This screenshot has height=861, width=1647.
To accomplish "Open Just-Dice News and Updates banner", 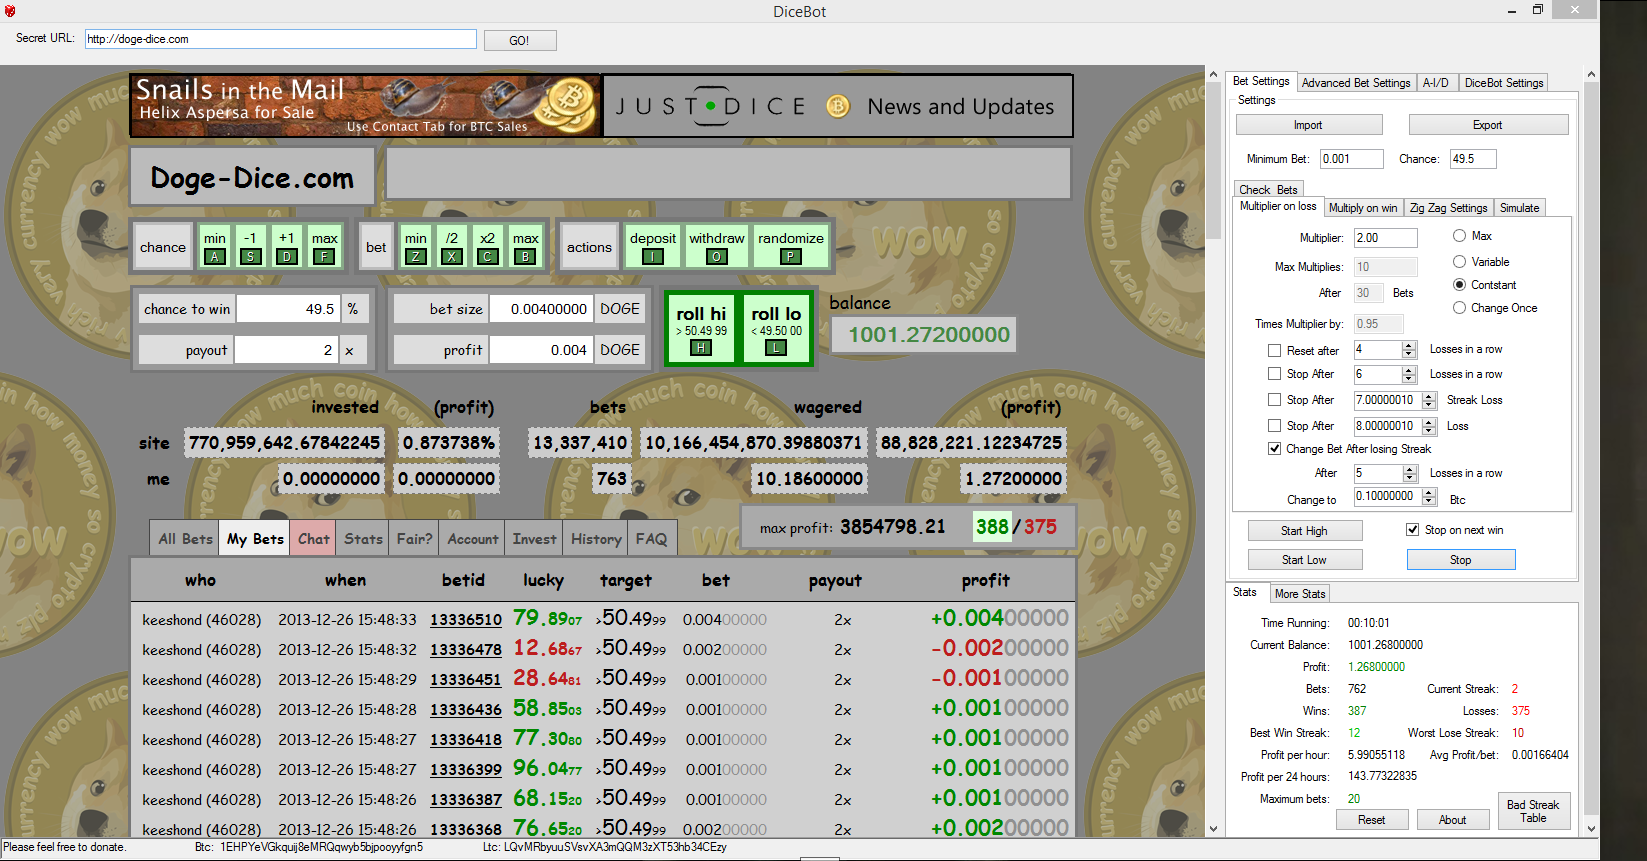I will [838, 106].
